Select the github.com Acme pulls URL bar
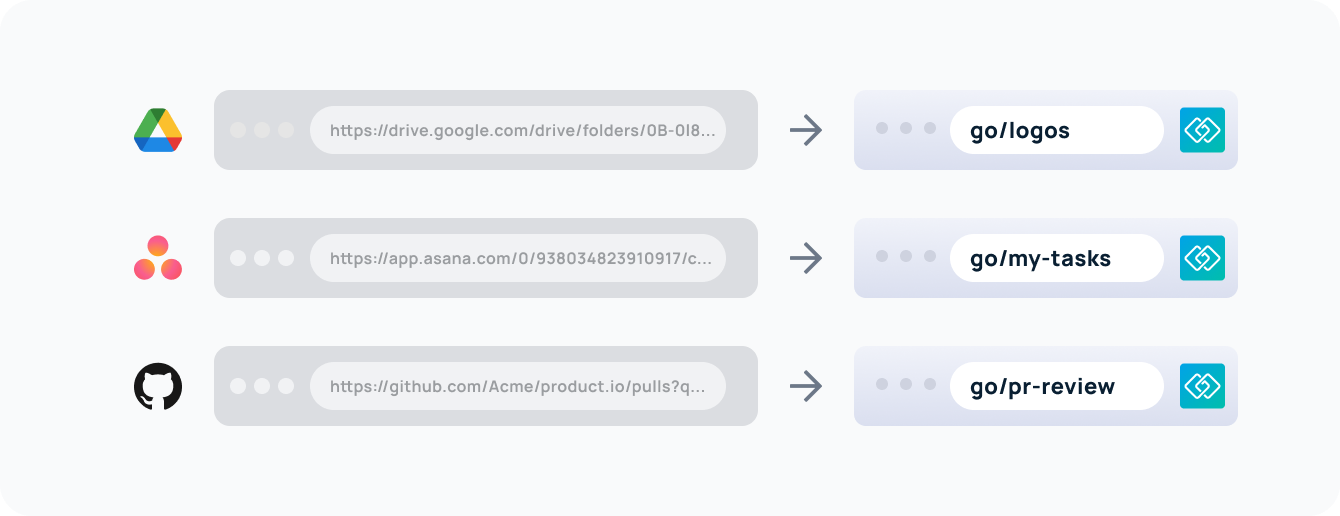 click(x=518, y=386)
